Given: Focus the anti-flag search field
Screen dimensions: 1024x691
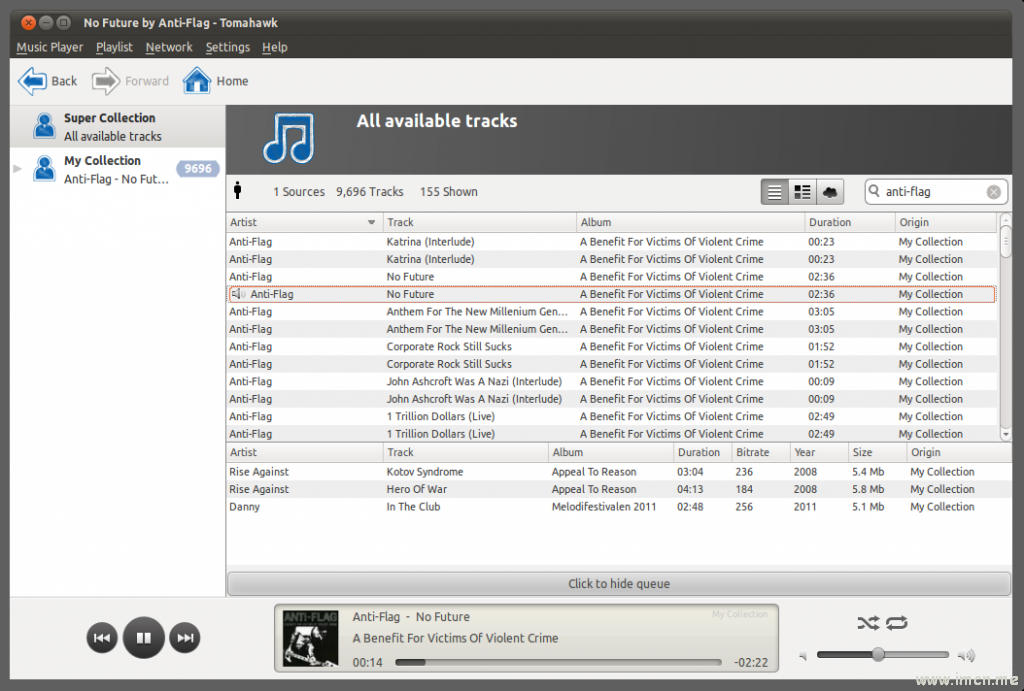Looking at the screenshot, I should pos(936,192).
